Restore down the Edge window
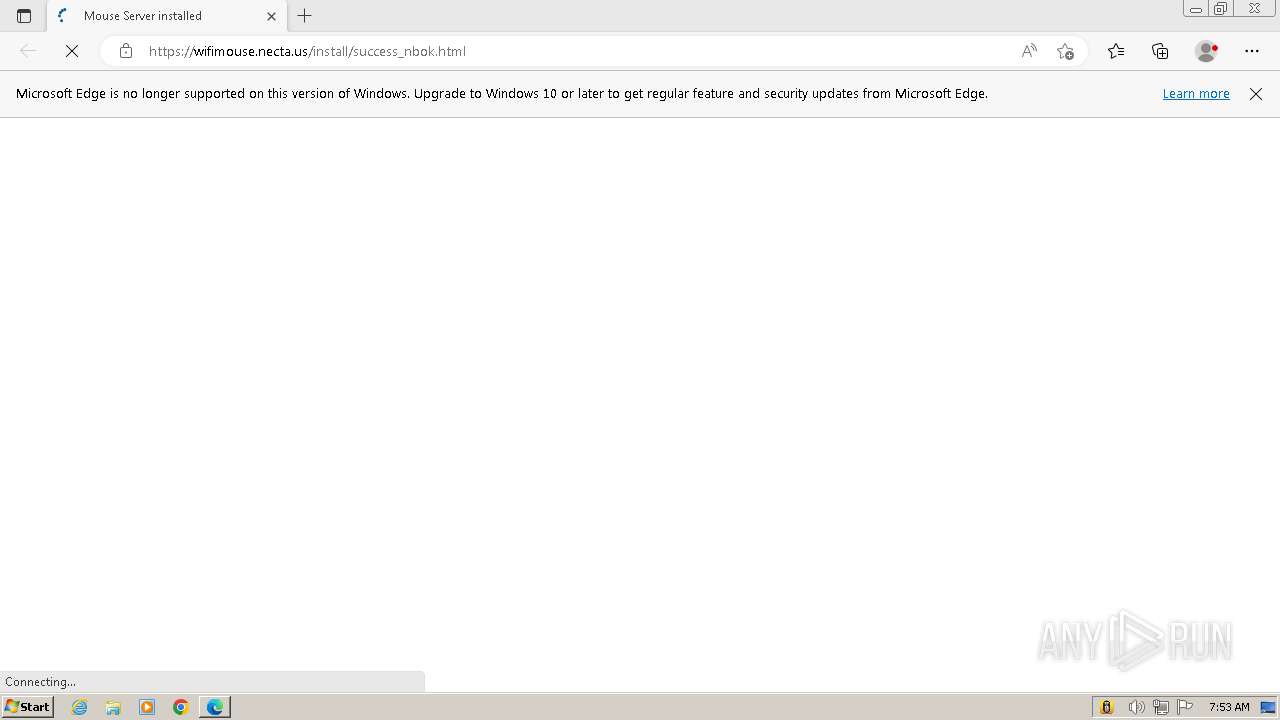 tap(1220, 9)
